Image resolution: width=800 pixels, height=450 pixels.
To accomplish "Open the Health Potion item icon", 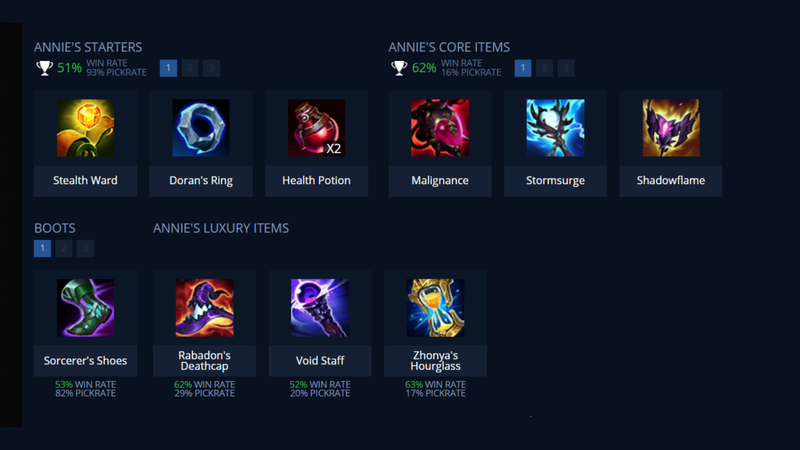I will pos(316,128).
